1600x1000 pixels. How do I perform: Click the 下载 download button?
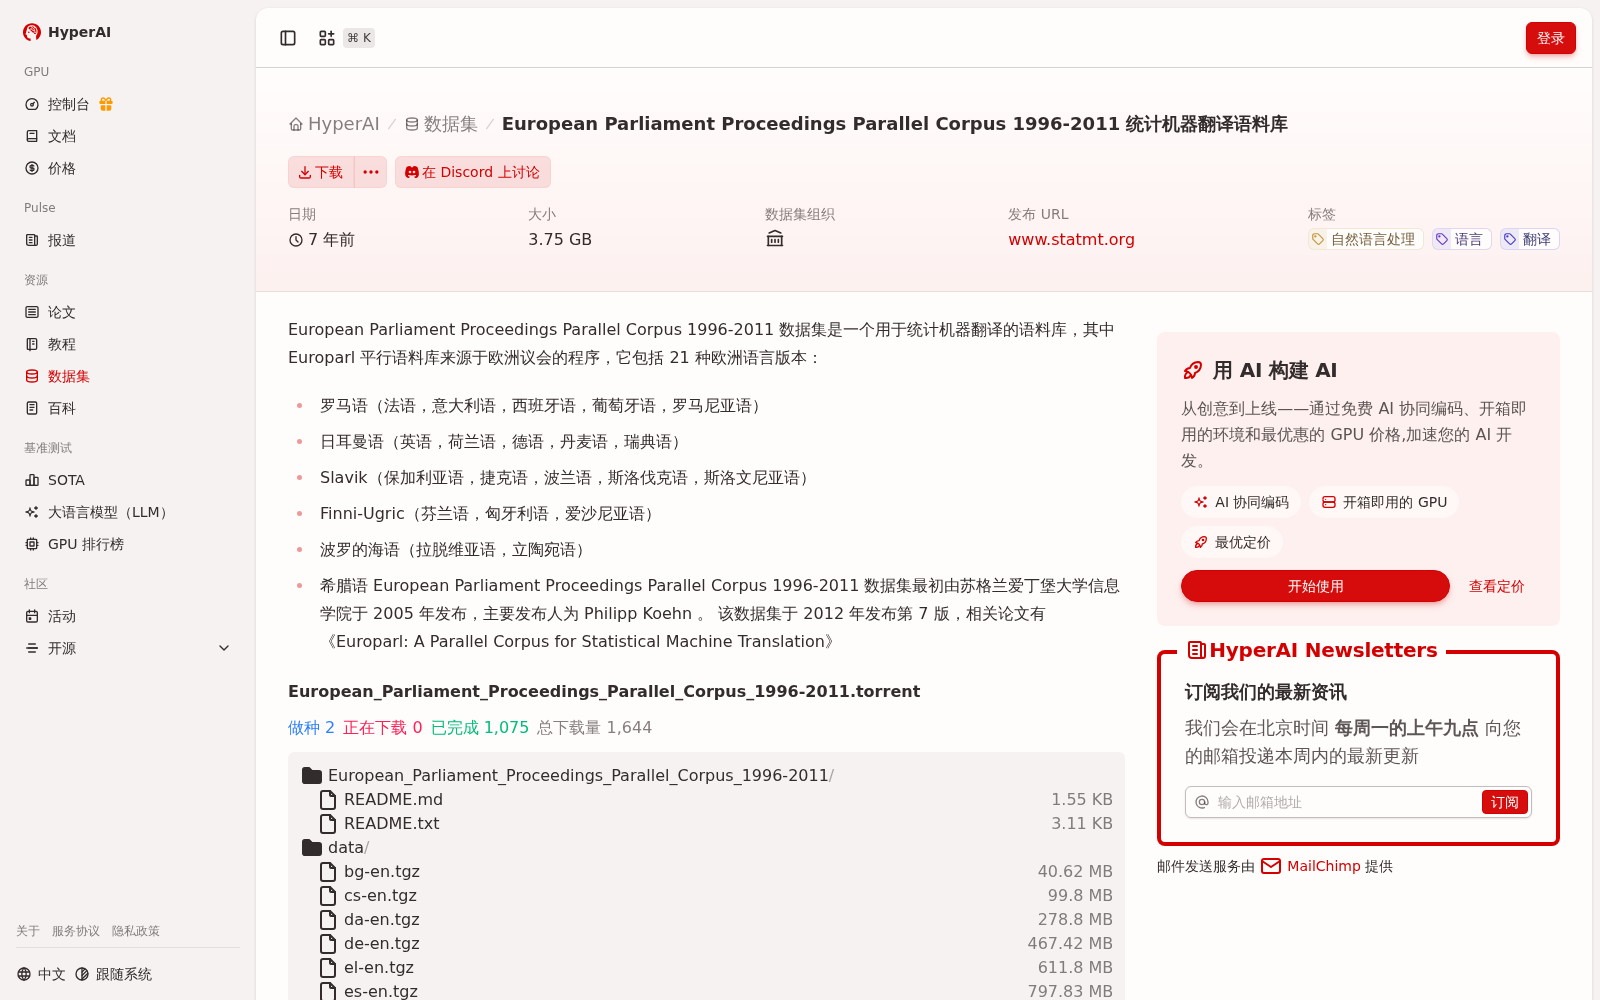(321, 172)
